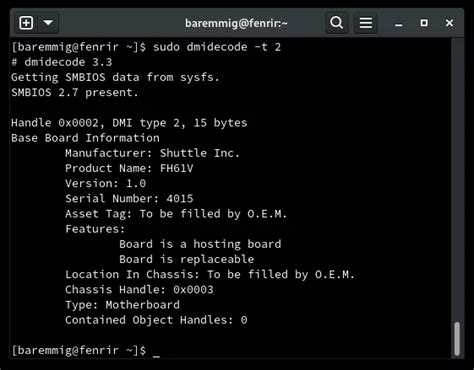Open the terminal search tool
The width and height of the screenshot is (474, 370).
(x=337, y=23)
